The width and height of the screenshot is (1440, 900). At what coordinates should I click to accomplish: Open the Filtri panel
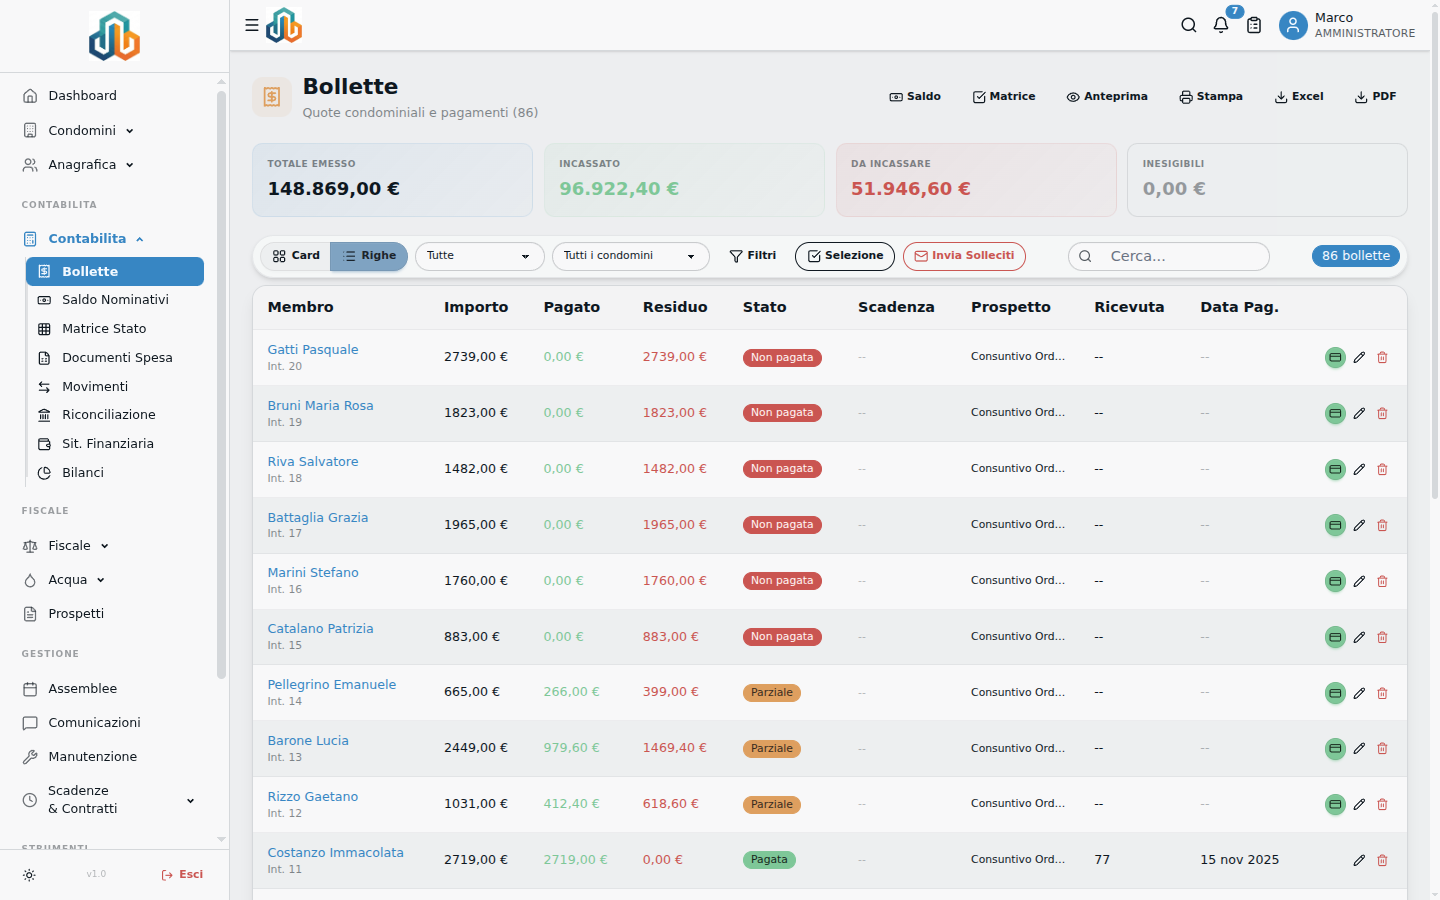(753, 256)
